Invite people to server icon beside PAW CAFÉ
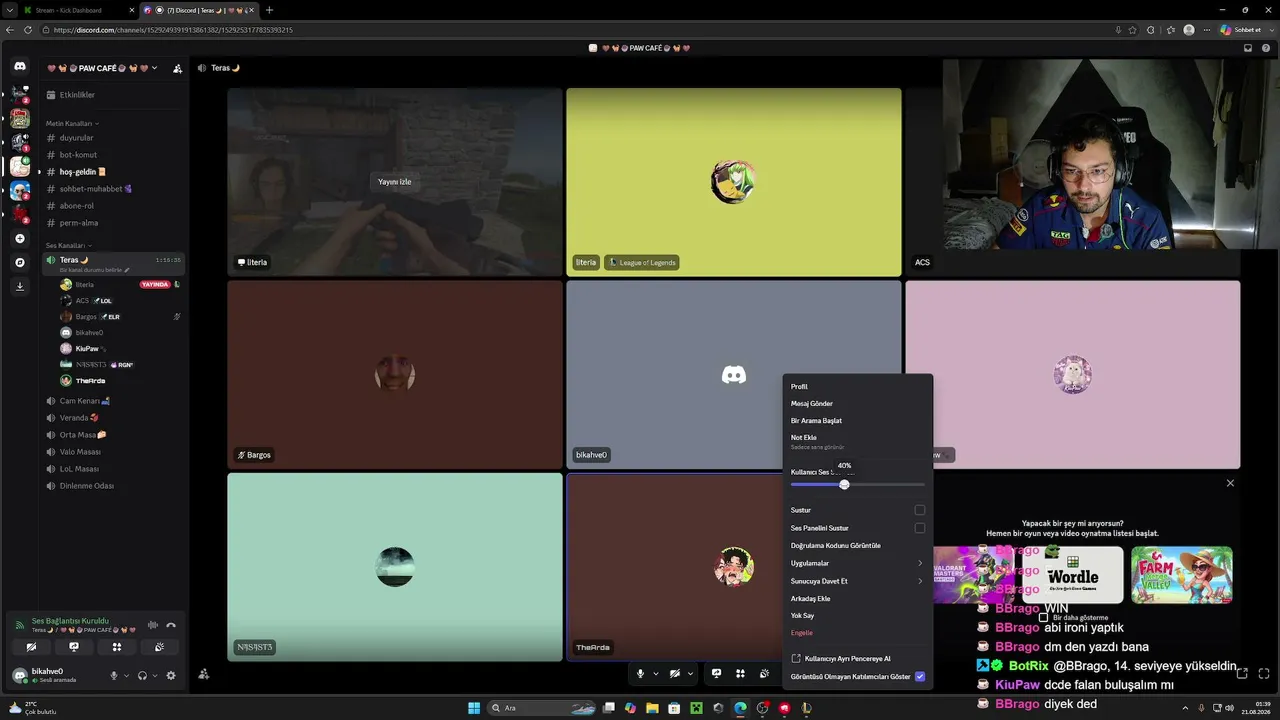This screenshot has height=720, width=1280. pyautogui.click(x=177, y=68)
